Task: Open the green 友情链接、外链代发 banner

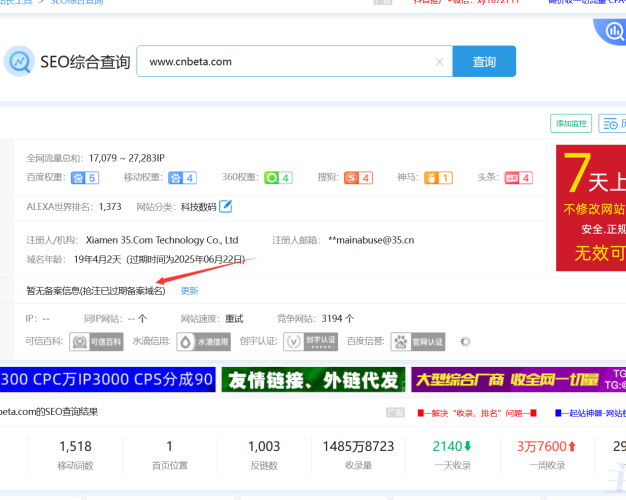Action: click(x=313, y=379)
